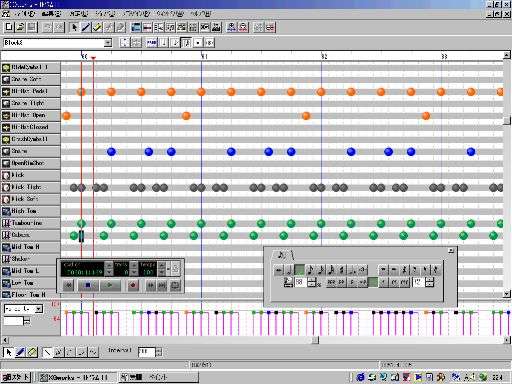The image size is (512, 384).
Task: Click the Save floppy disk icon
Action: pos(32,27)
